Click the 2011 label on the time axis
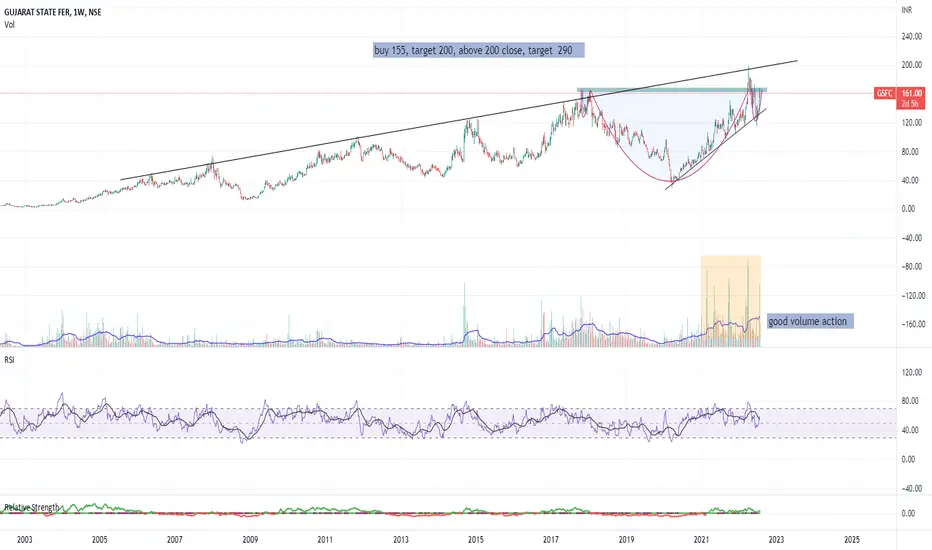 (325, 540)
